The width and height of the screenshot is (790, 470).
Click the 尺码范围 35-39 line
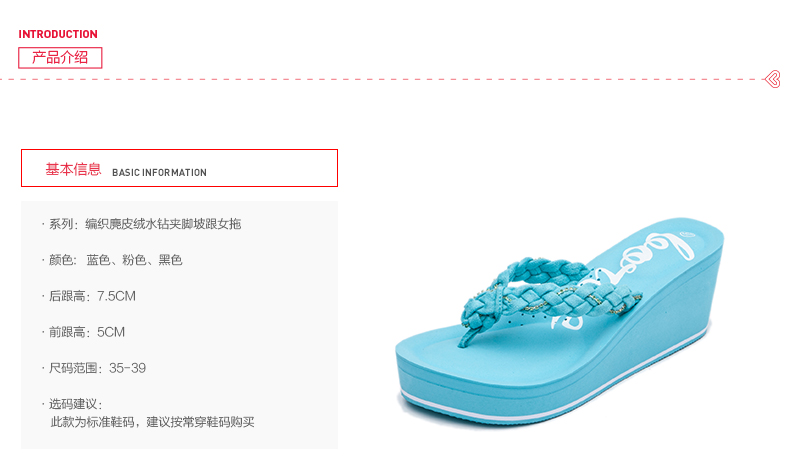(x=94, y=368)
